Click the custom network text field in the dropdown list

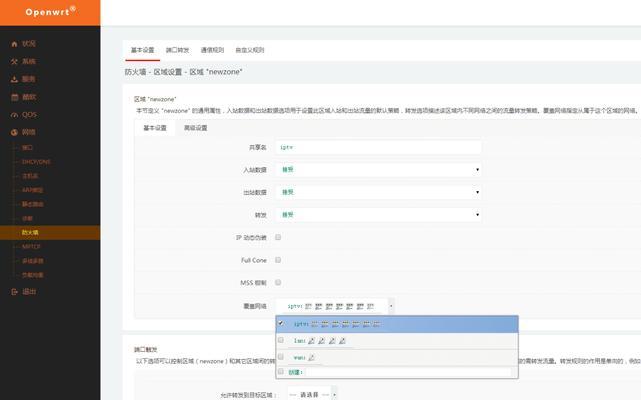pyautogui.click(x=409, y=372)
